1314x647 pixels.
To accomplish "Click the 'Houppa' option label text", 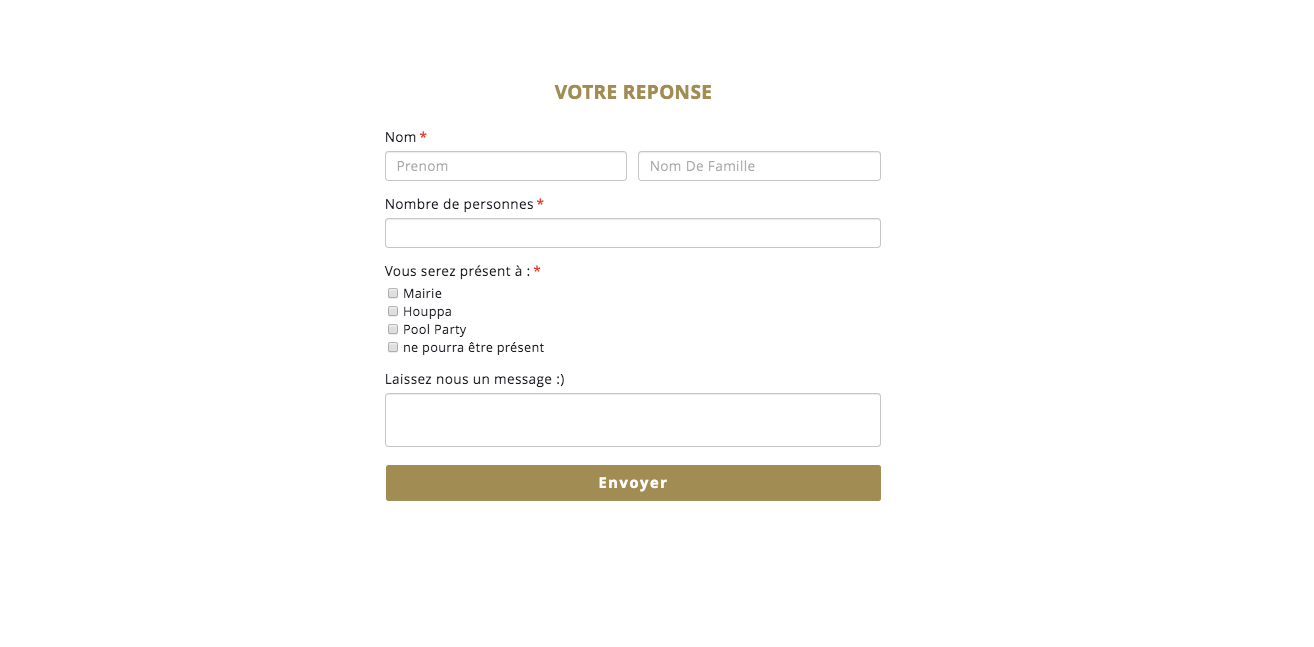I will tap(427, 312).
